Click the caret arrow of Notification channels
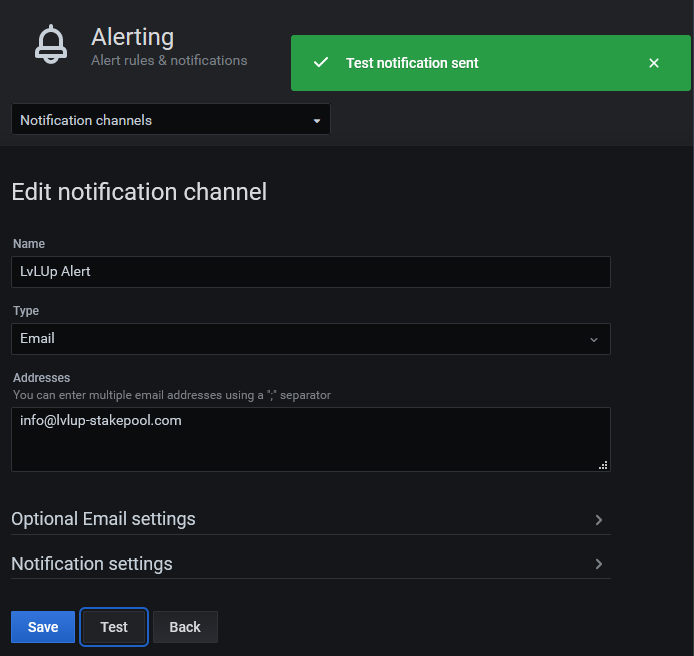 coord(317,121)
